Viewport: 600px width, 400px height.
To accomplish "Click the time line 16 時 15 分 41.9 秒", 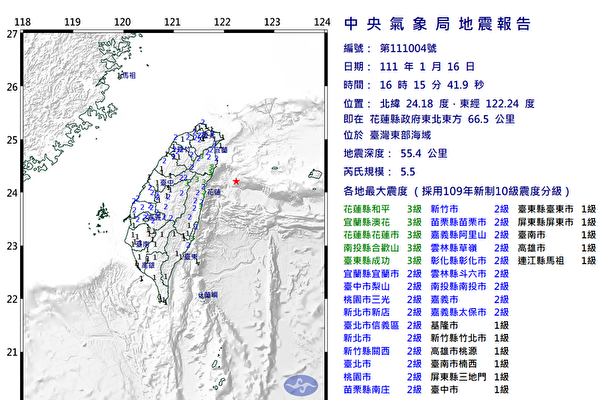I will (x=432, y=85).
